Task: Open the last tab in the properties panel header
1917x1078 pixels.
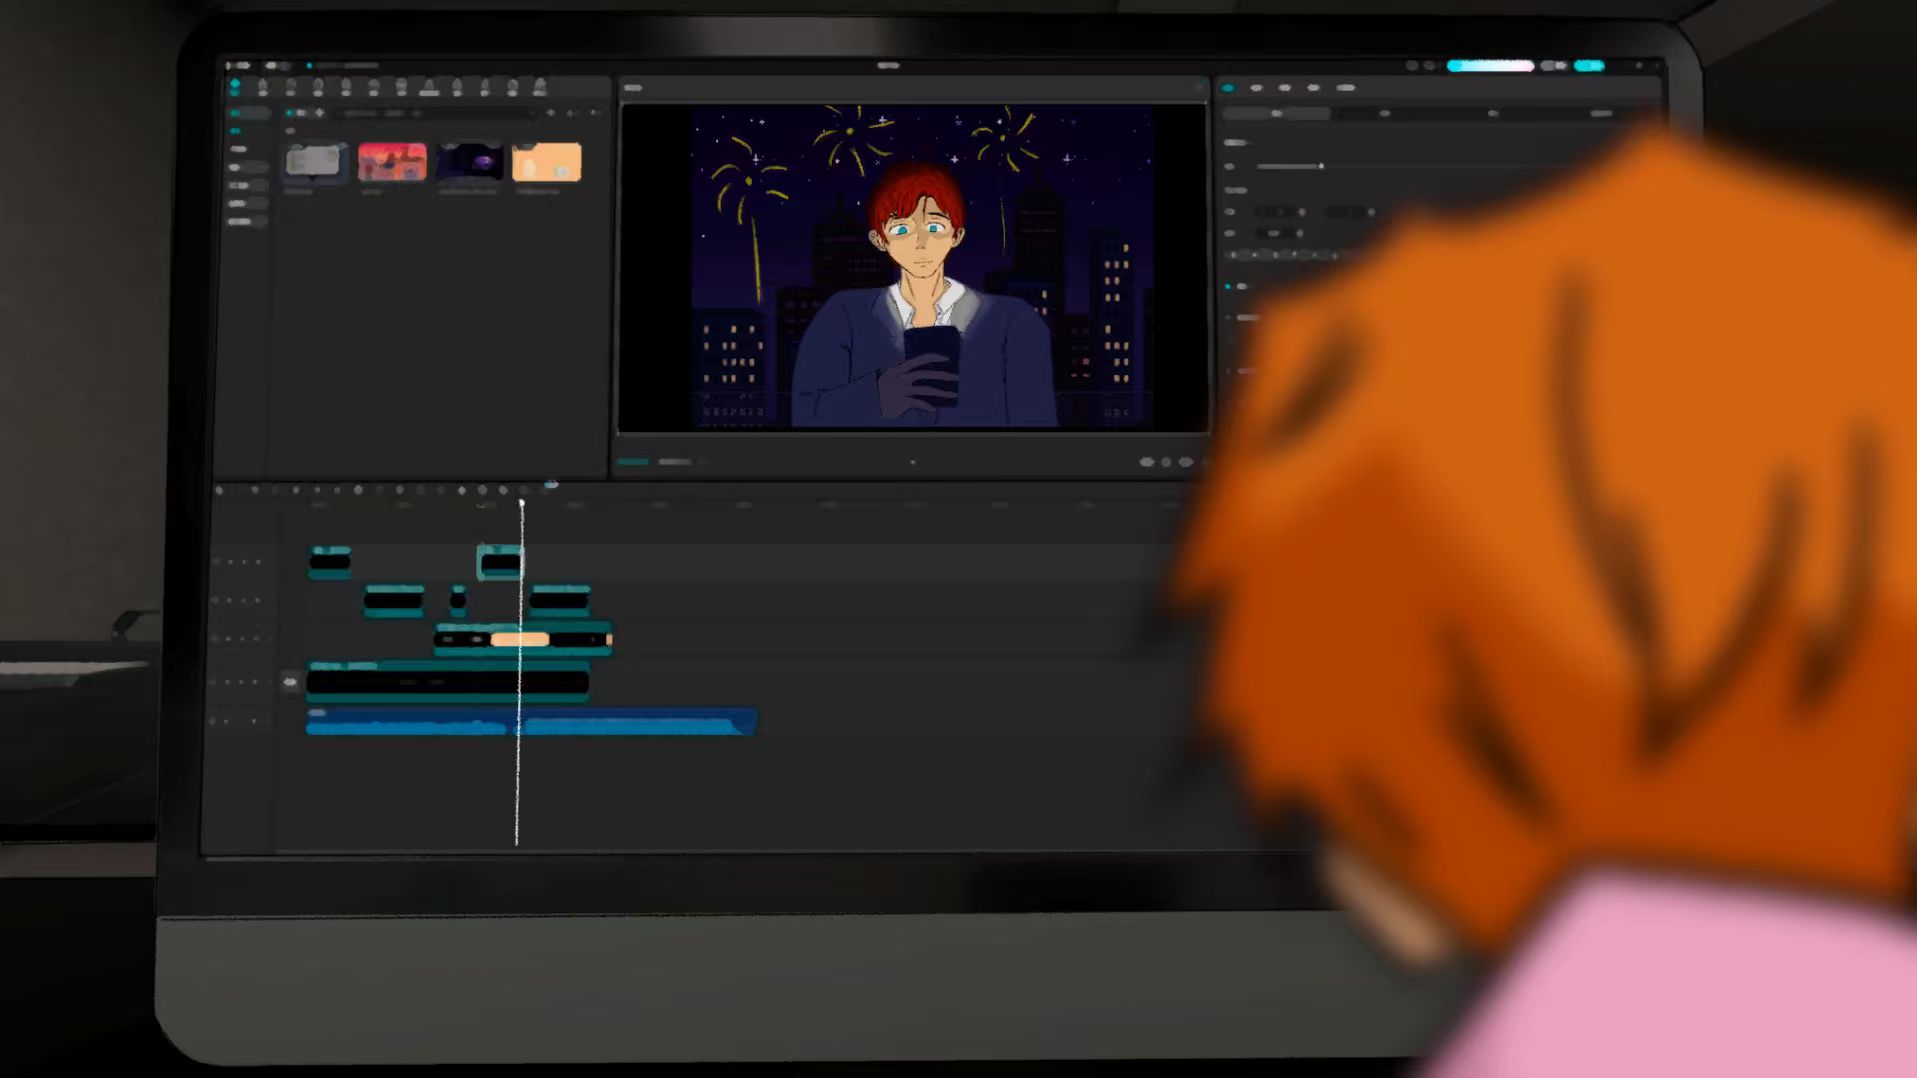Action: coord(1346,88)
